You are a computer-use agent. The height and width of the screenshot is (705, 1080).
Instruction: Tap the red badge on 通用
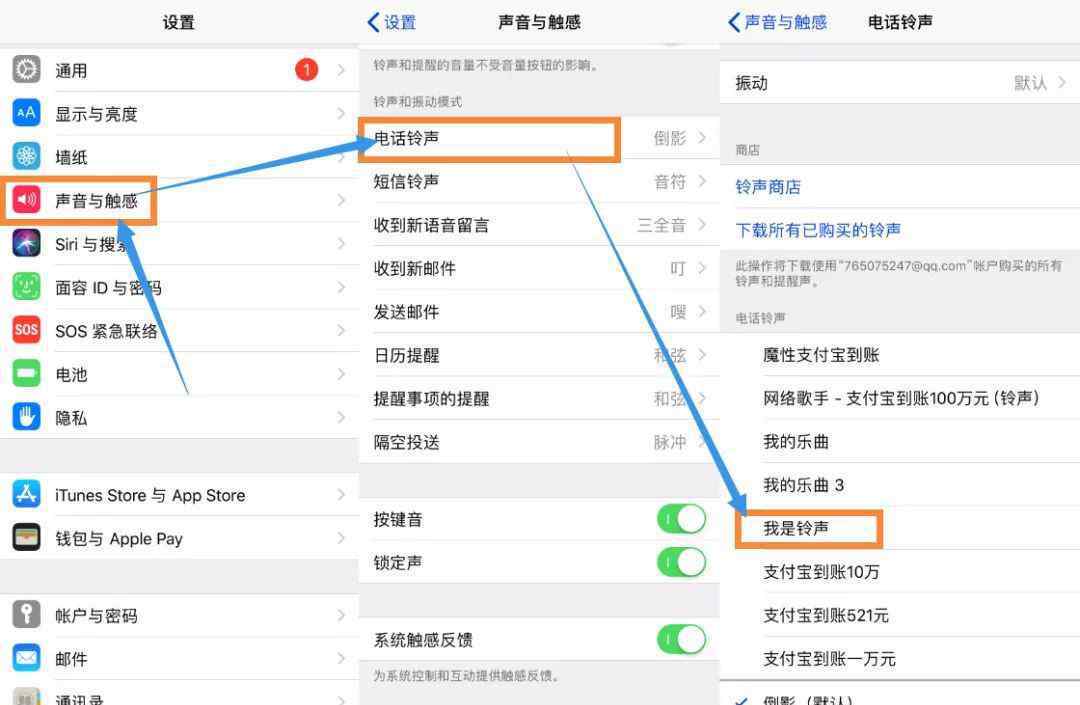[307, 70]
